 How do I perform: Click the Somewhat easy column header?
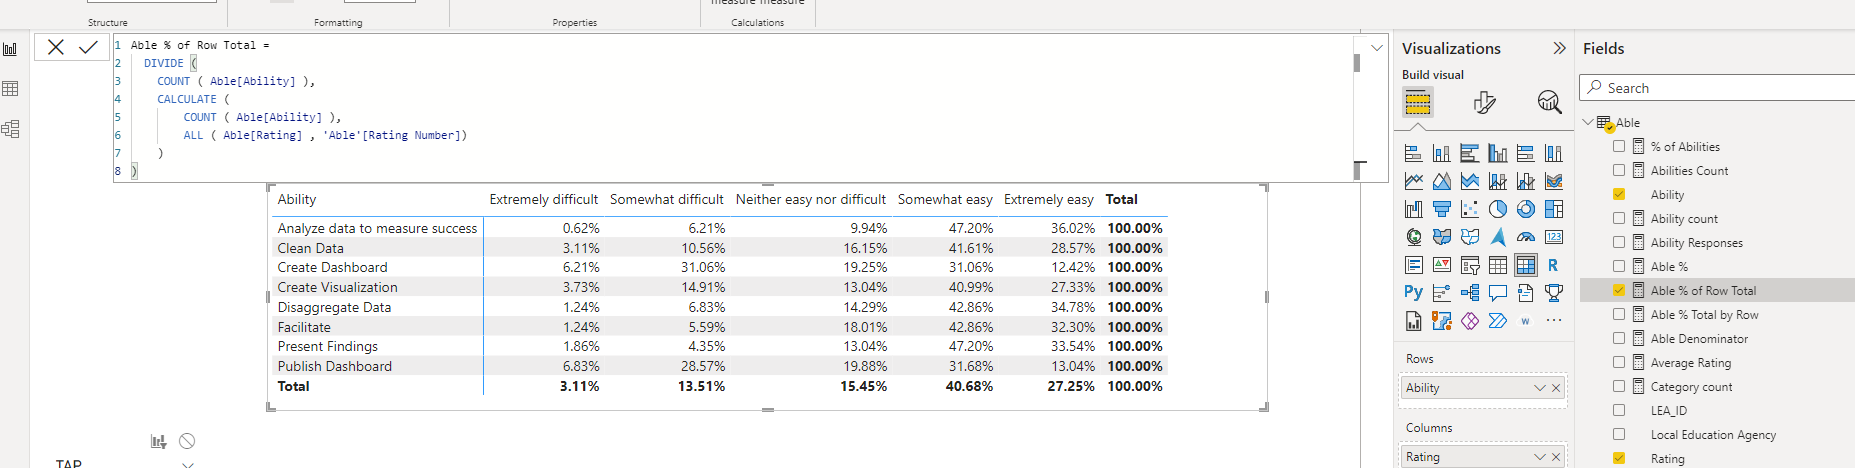coord(945,199)
